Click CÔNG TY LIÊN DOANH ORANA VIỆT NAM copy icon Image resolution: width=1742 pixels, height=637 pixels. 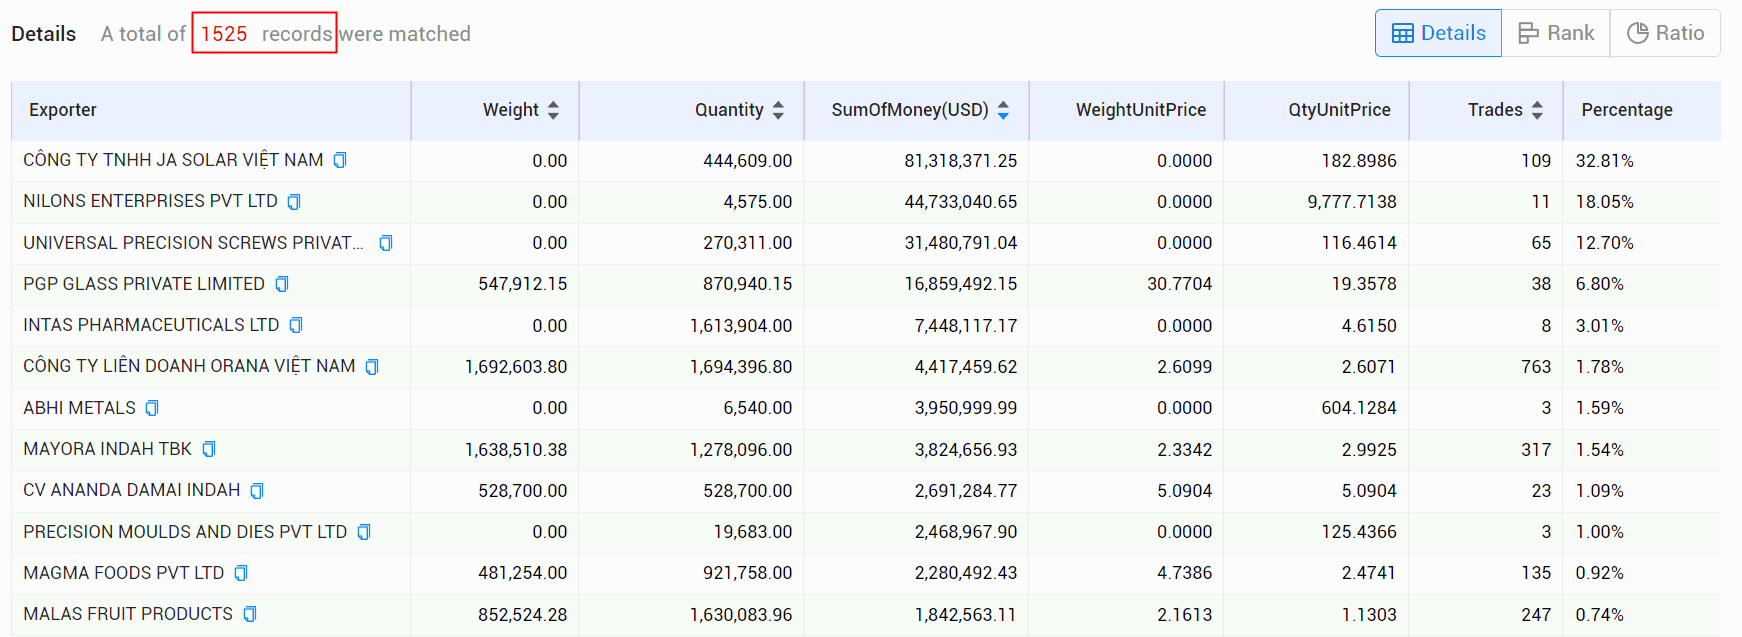(372, 367)
